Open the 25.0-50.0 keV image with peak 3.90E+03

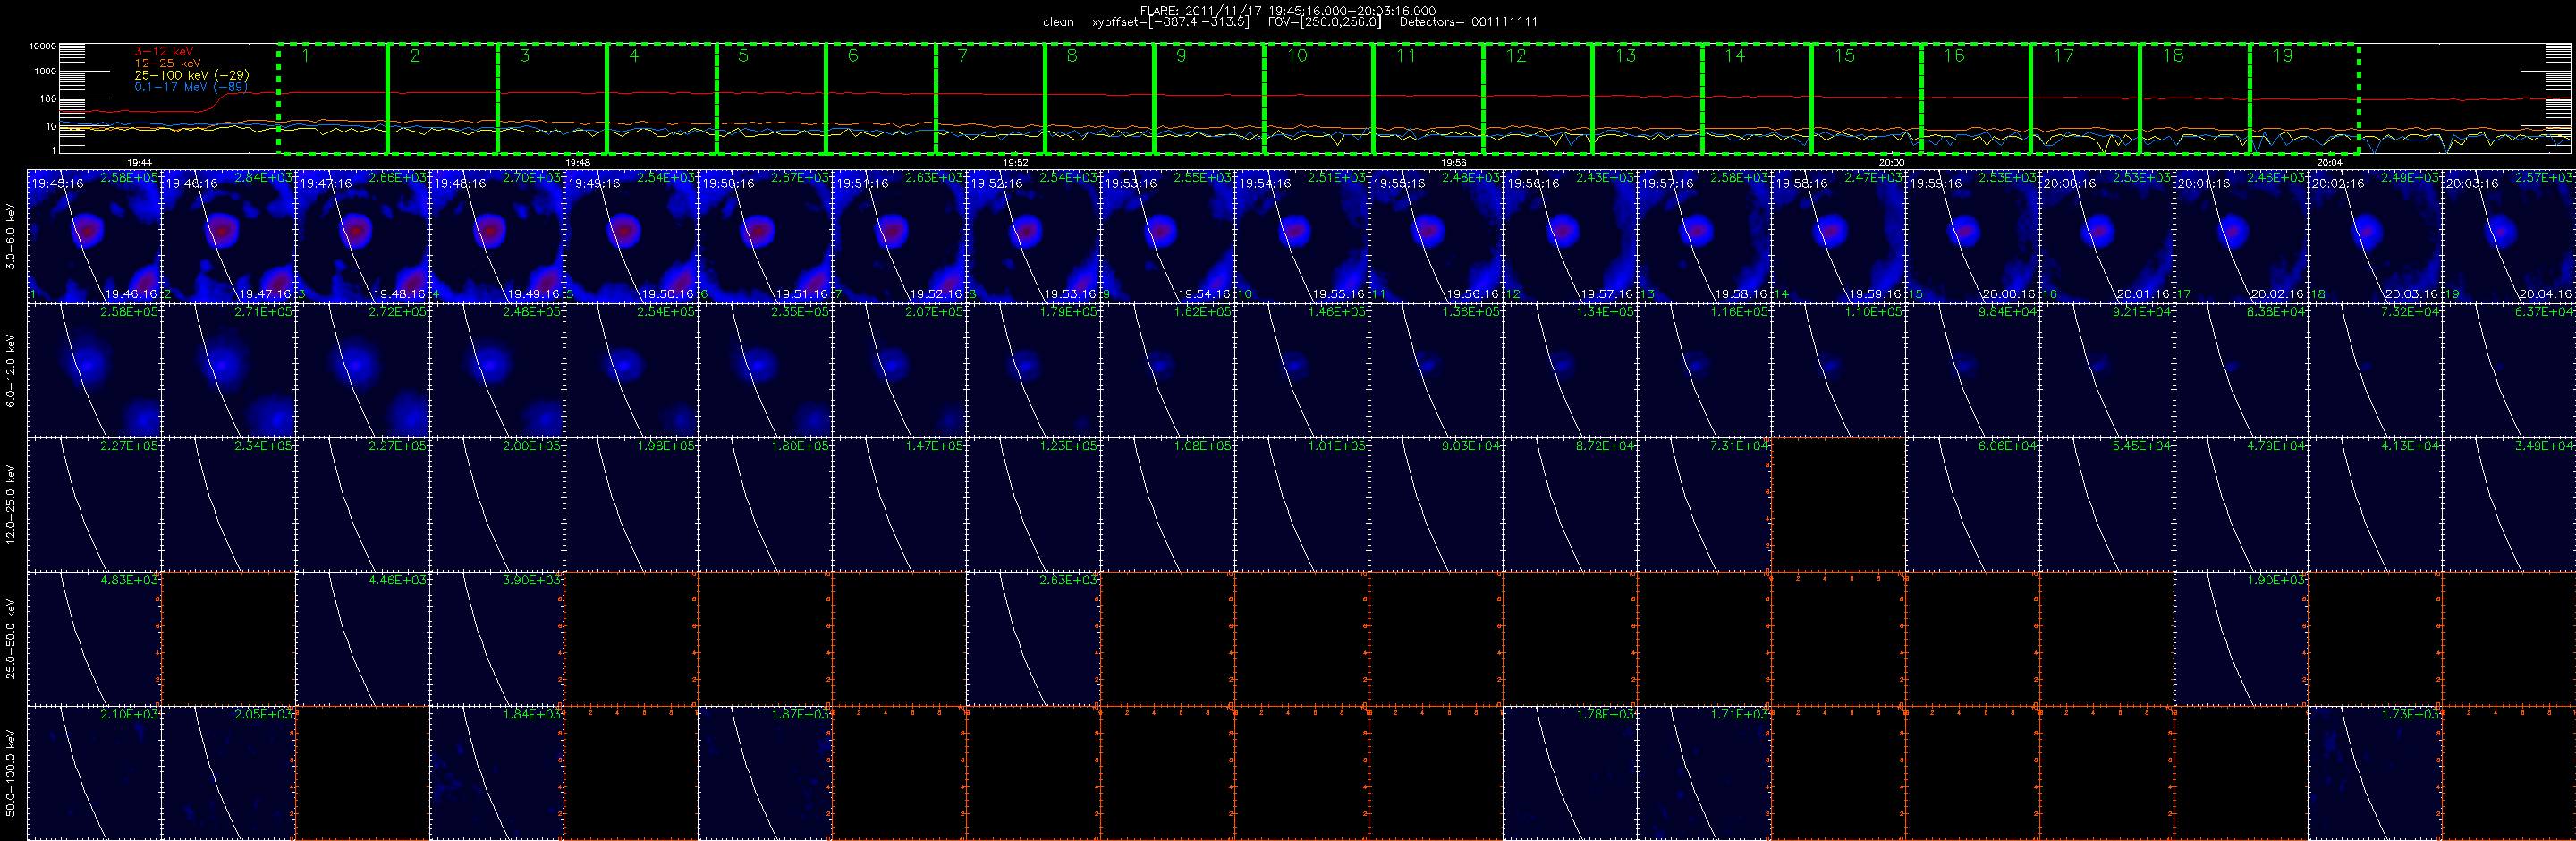pos(496,638)
